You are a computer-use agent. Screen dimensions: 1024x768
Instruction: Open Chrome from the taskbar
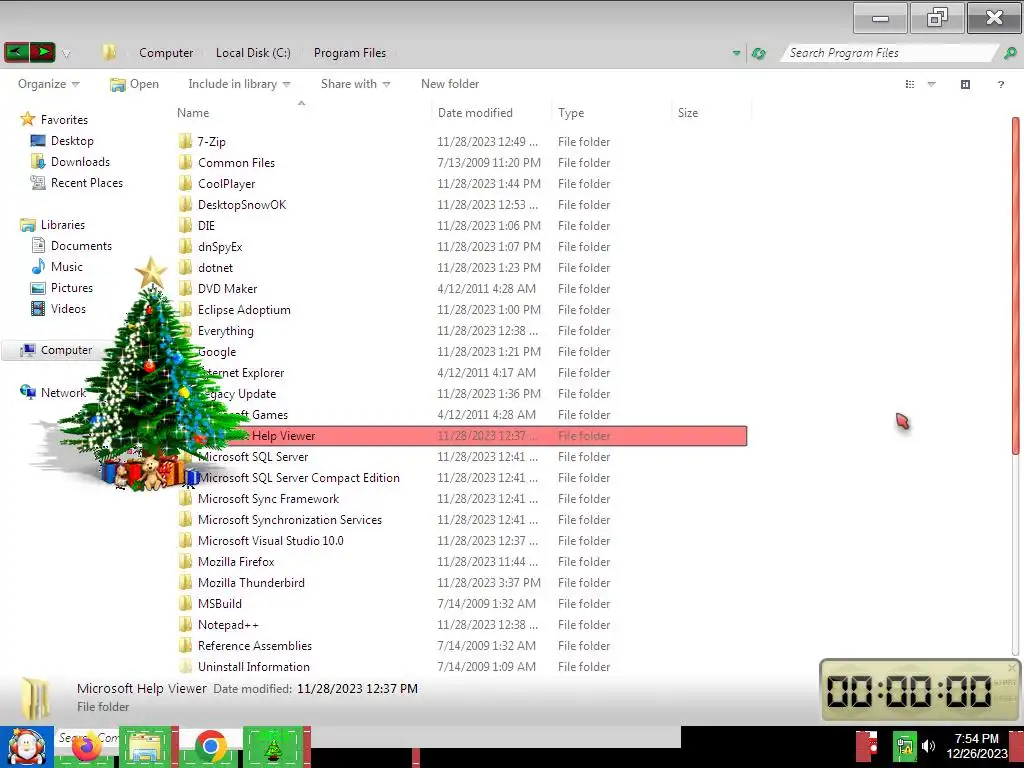[x=210, y=746]
